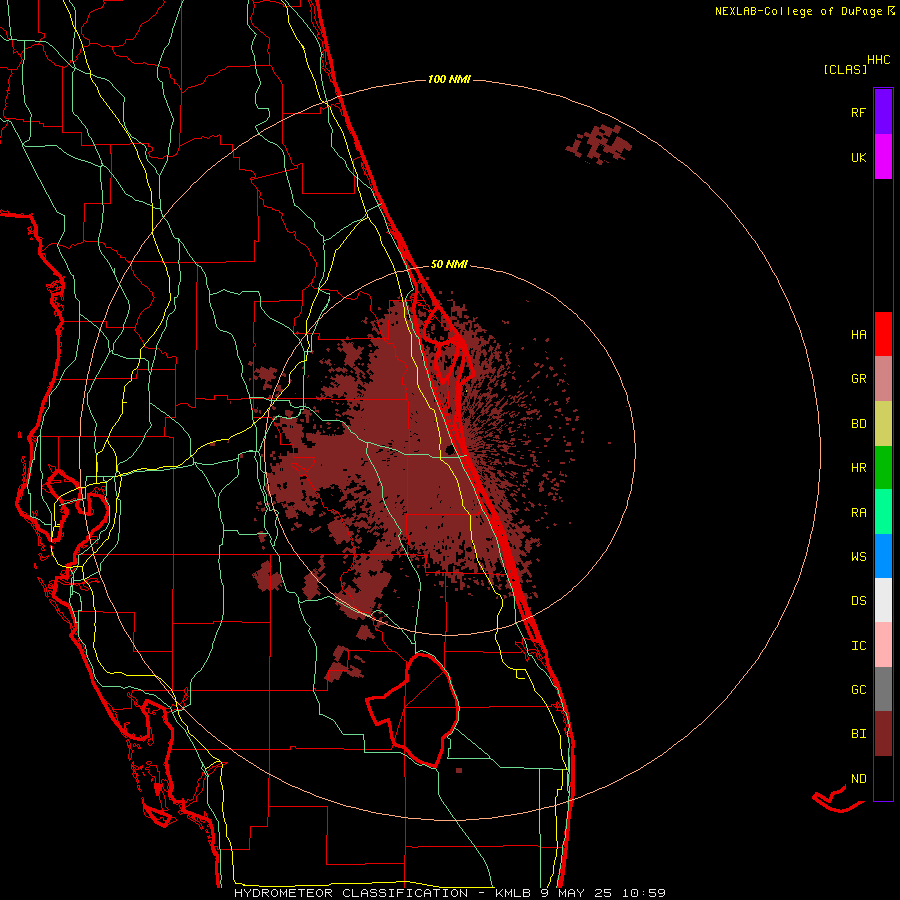
Task: Click the '100 NMI' range ring label
Action: 449,79
